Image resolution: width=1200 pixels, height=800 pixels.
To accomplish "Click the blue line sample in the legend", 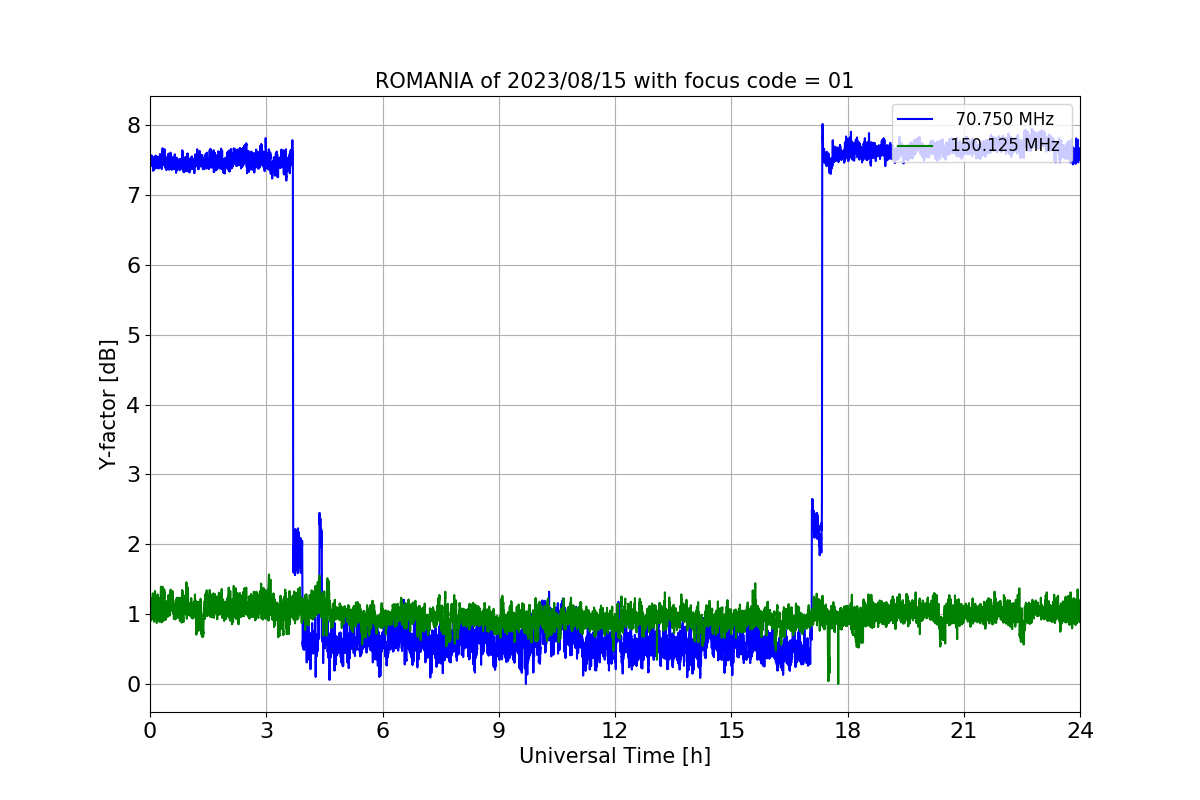I will click(x=916, y=120).
